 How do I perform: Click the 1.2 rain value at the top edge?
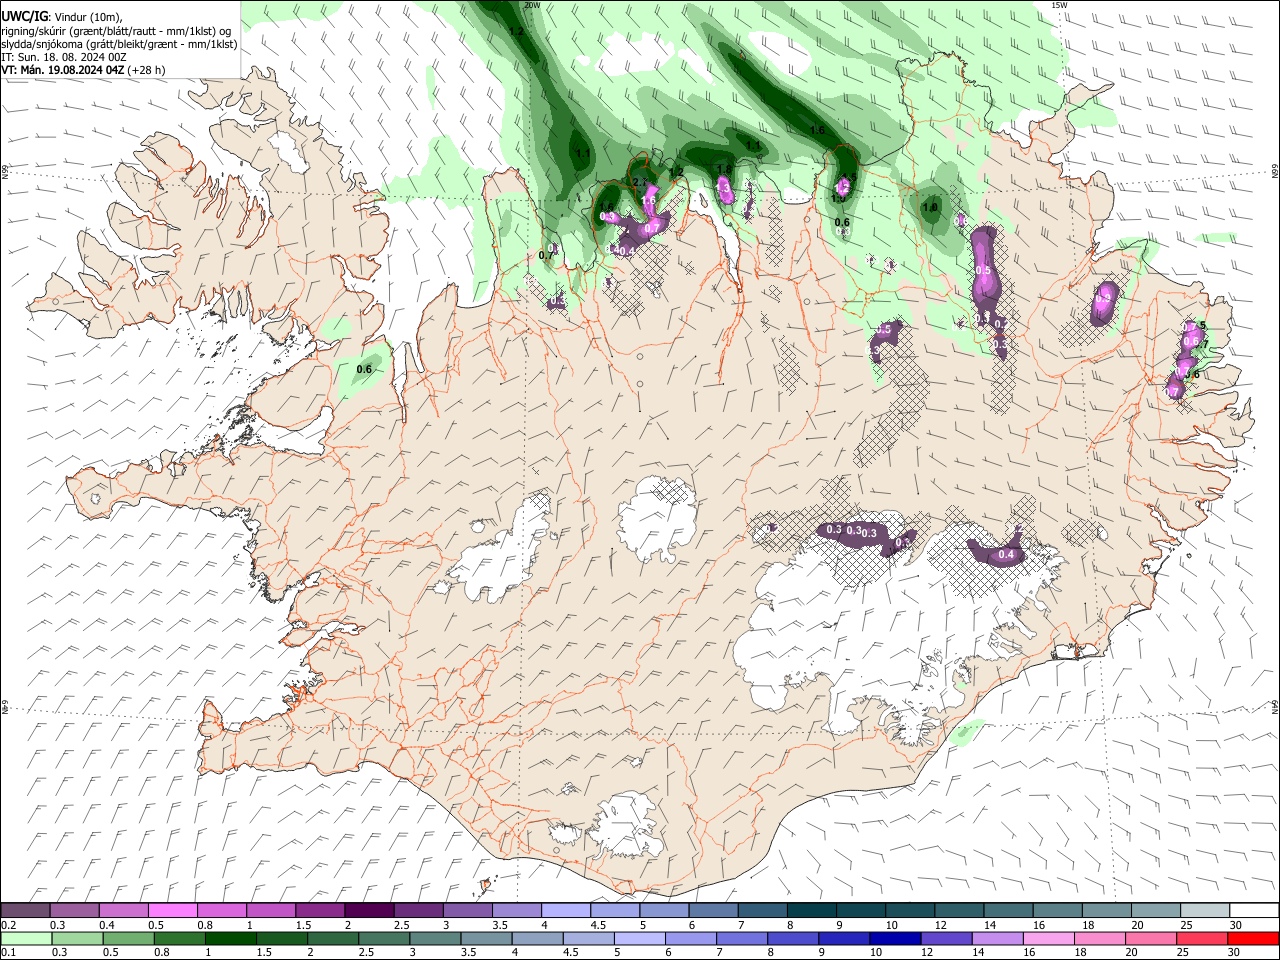516,32
